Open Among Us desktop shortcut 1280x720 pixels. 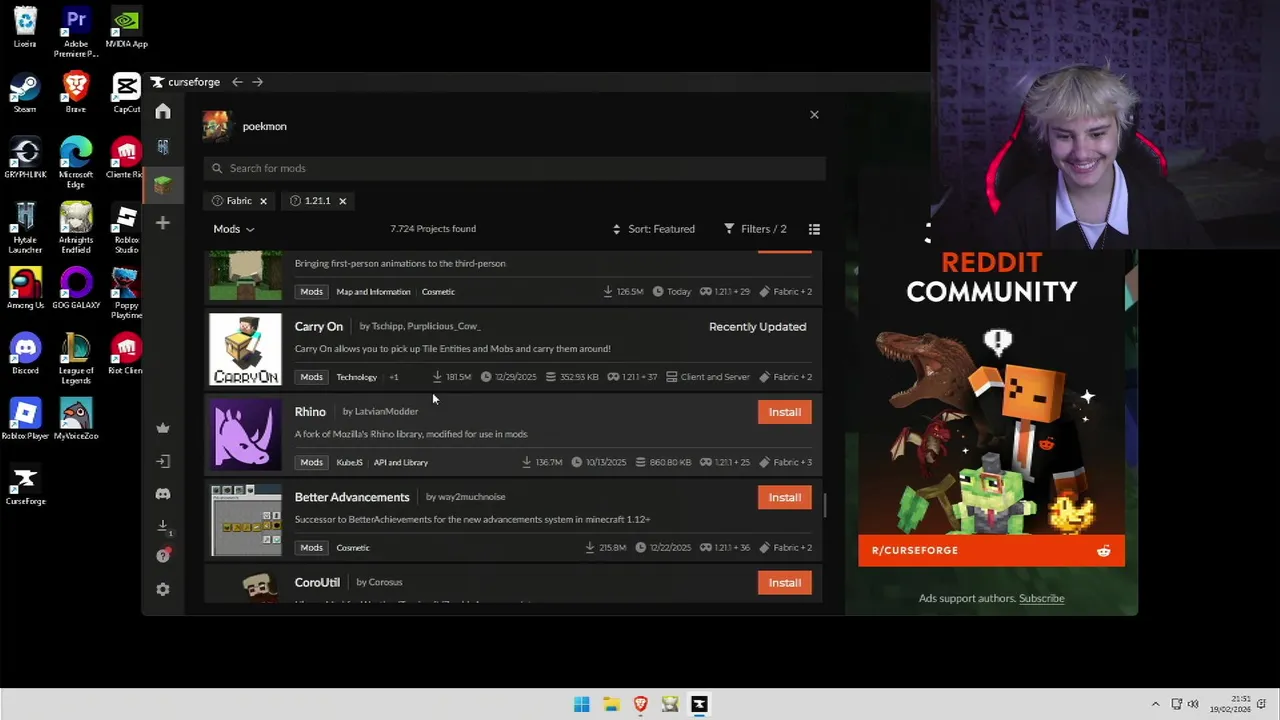[25, 288]
